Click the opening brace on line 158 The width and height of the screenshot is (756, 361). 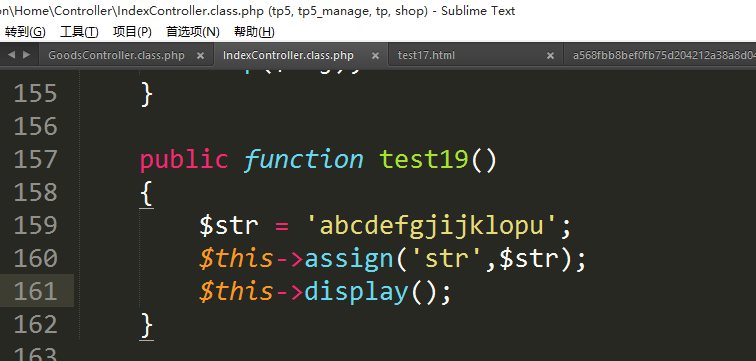click(x=147, y=194)
